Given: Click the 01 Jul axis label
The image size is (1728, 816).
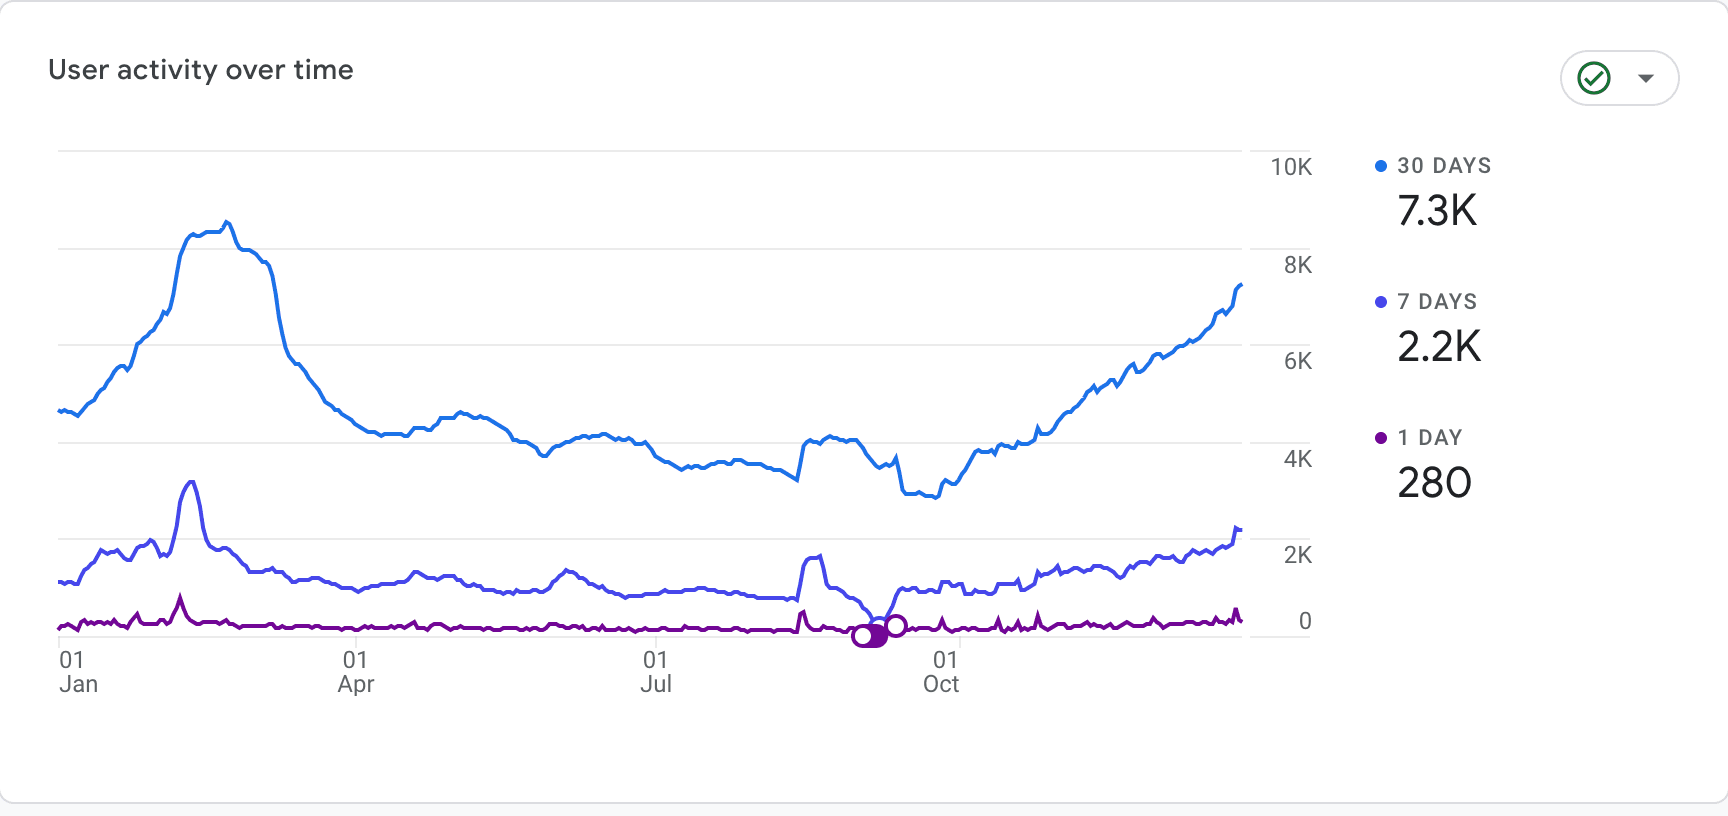Looking at the screenshot, I should pos(656,672).
